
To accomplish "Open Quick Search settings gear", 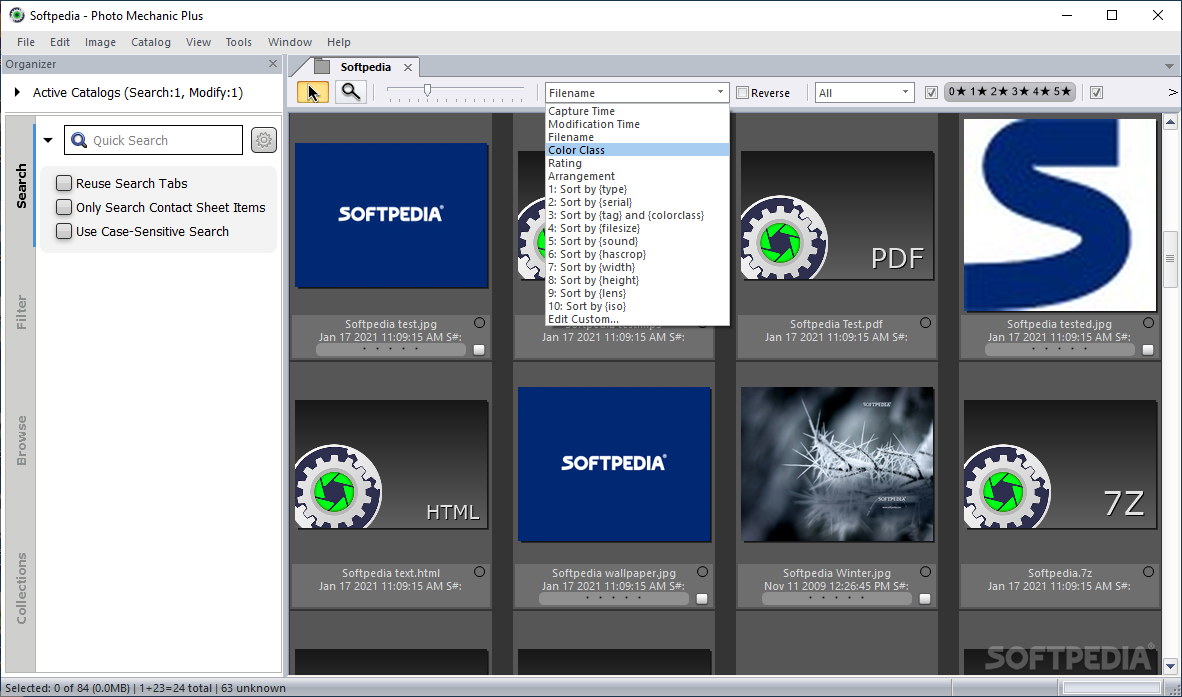I will coord(264,140).
